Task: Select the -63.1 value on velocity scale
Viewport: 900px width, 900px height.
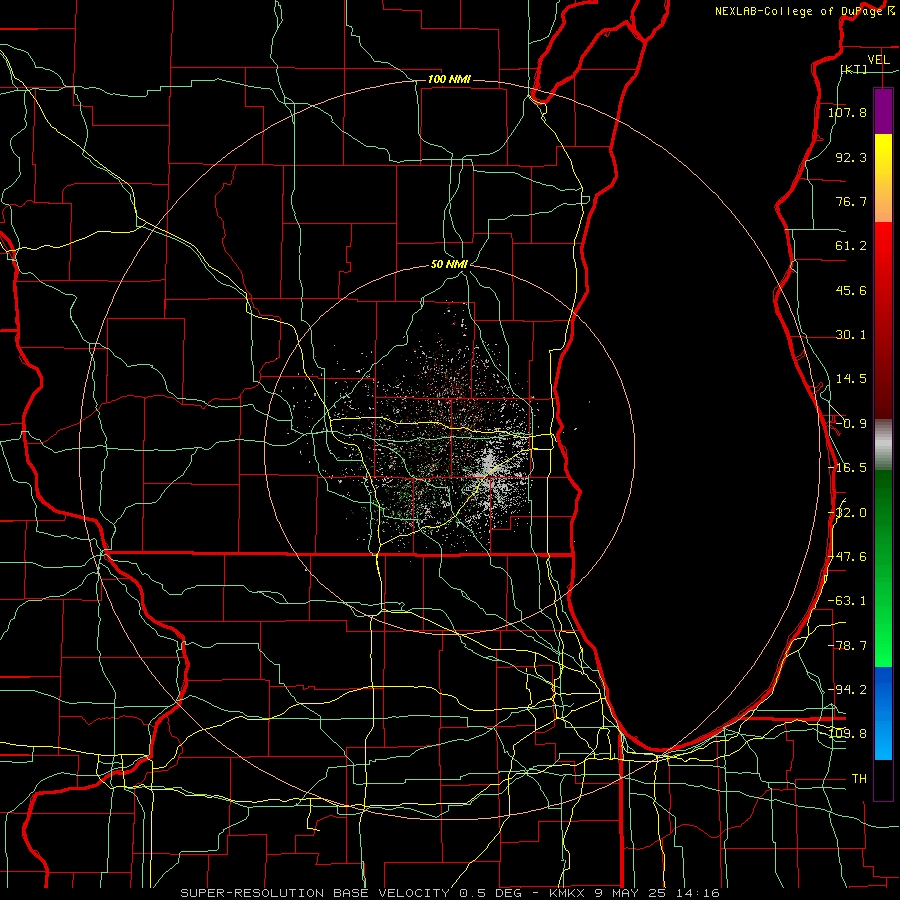Action: [847, 601]
